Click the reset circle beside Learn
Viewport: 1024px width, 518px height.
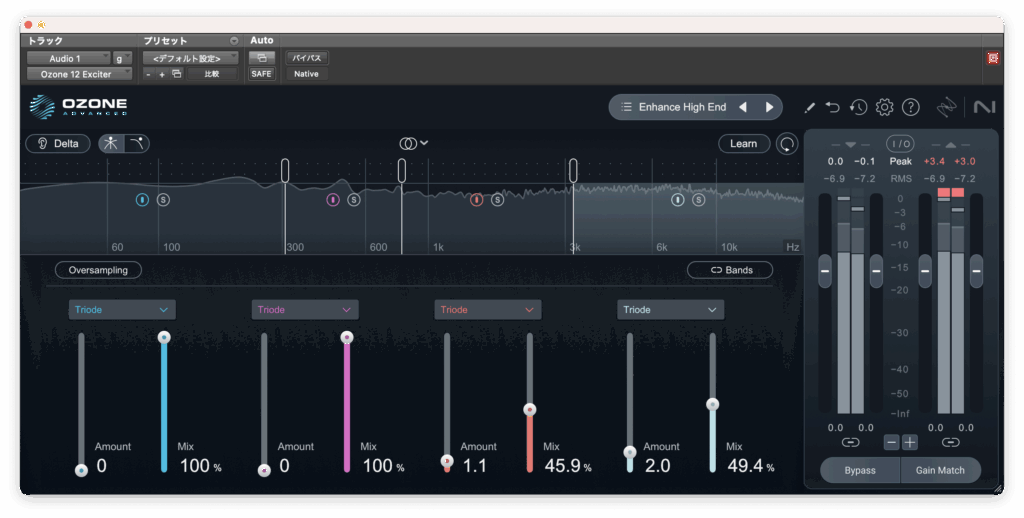788,144
